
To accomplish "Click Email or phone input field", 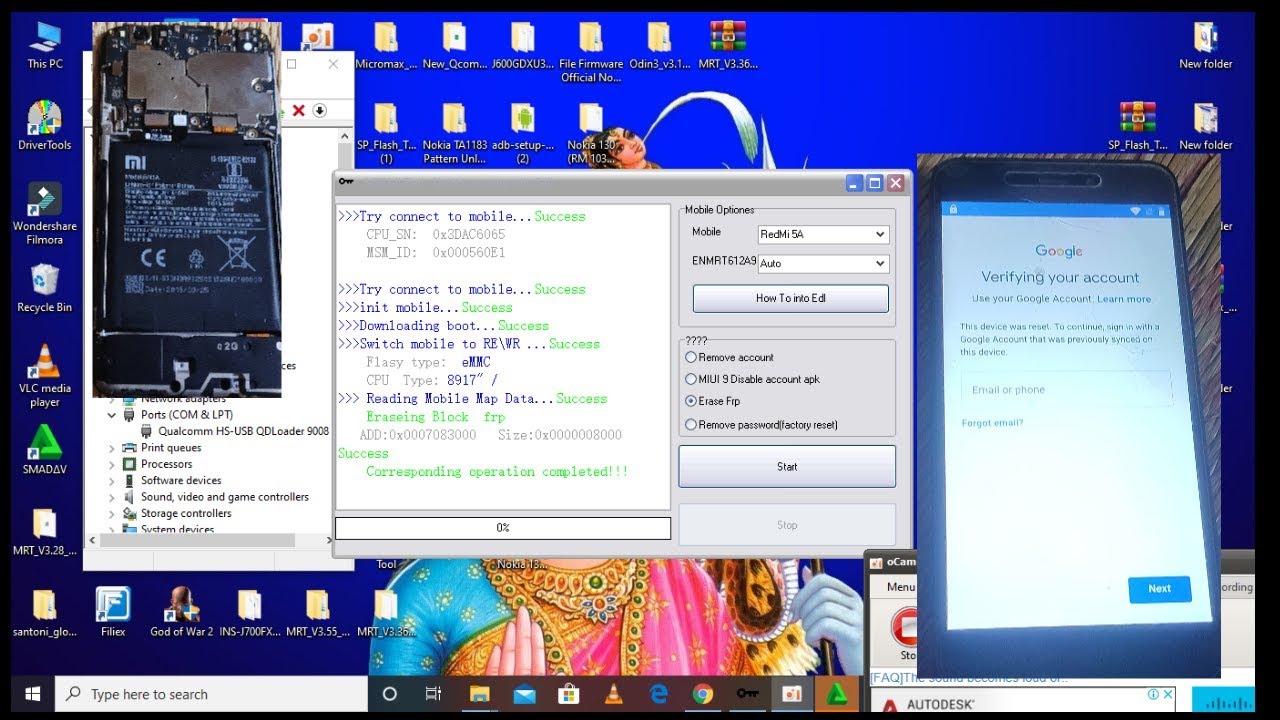I will [1065, 389].
